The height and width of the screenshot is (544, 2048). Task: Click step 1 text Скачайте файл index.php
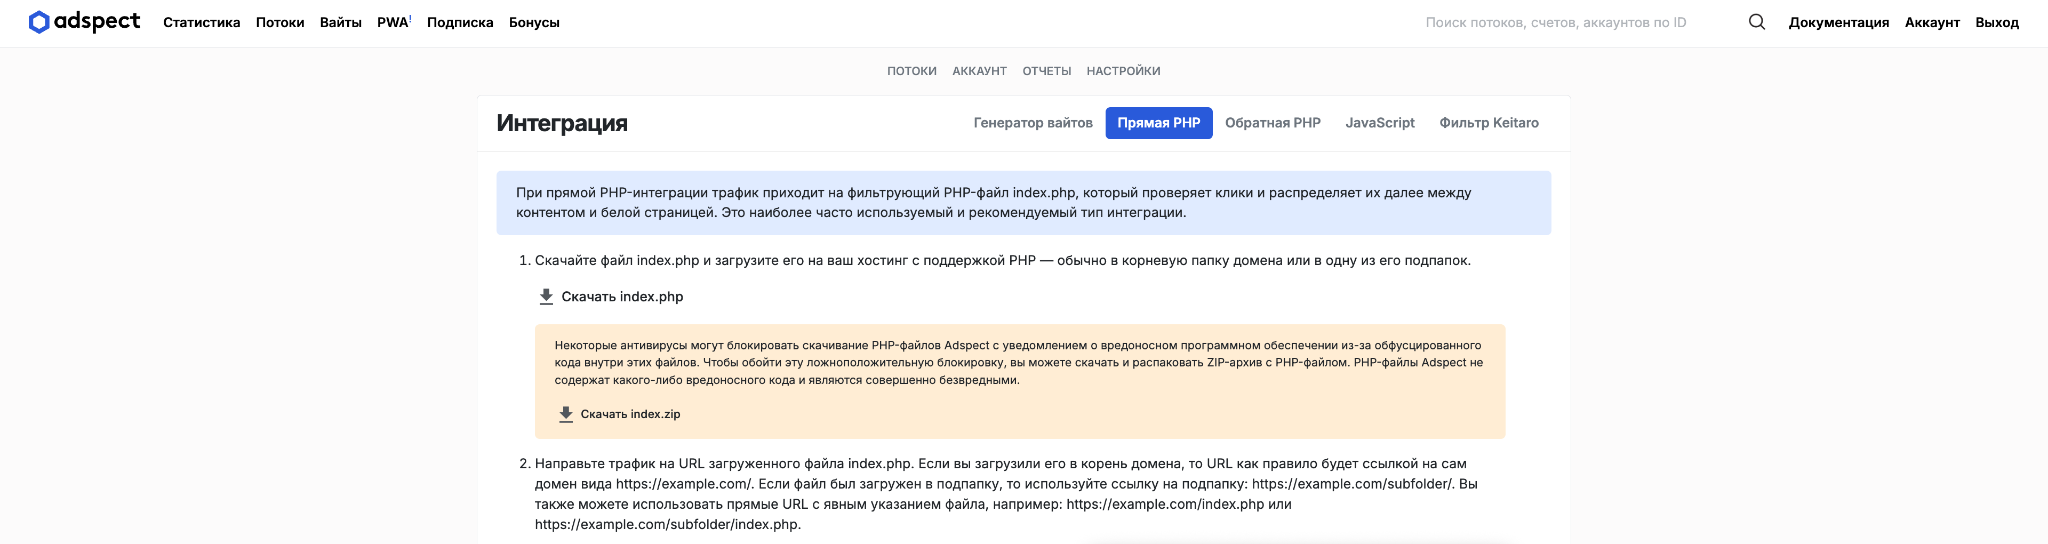(x=1003, y=261)
